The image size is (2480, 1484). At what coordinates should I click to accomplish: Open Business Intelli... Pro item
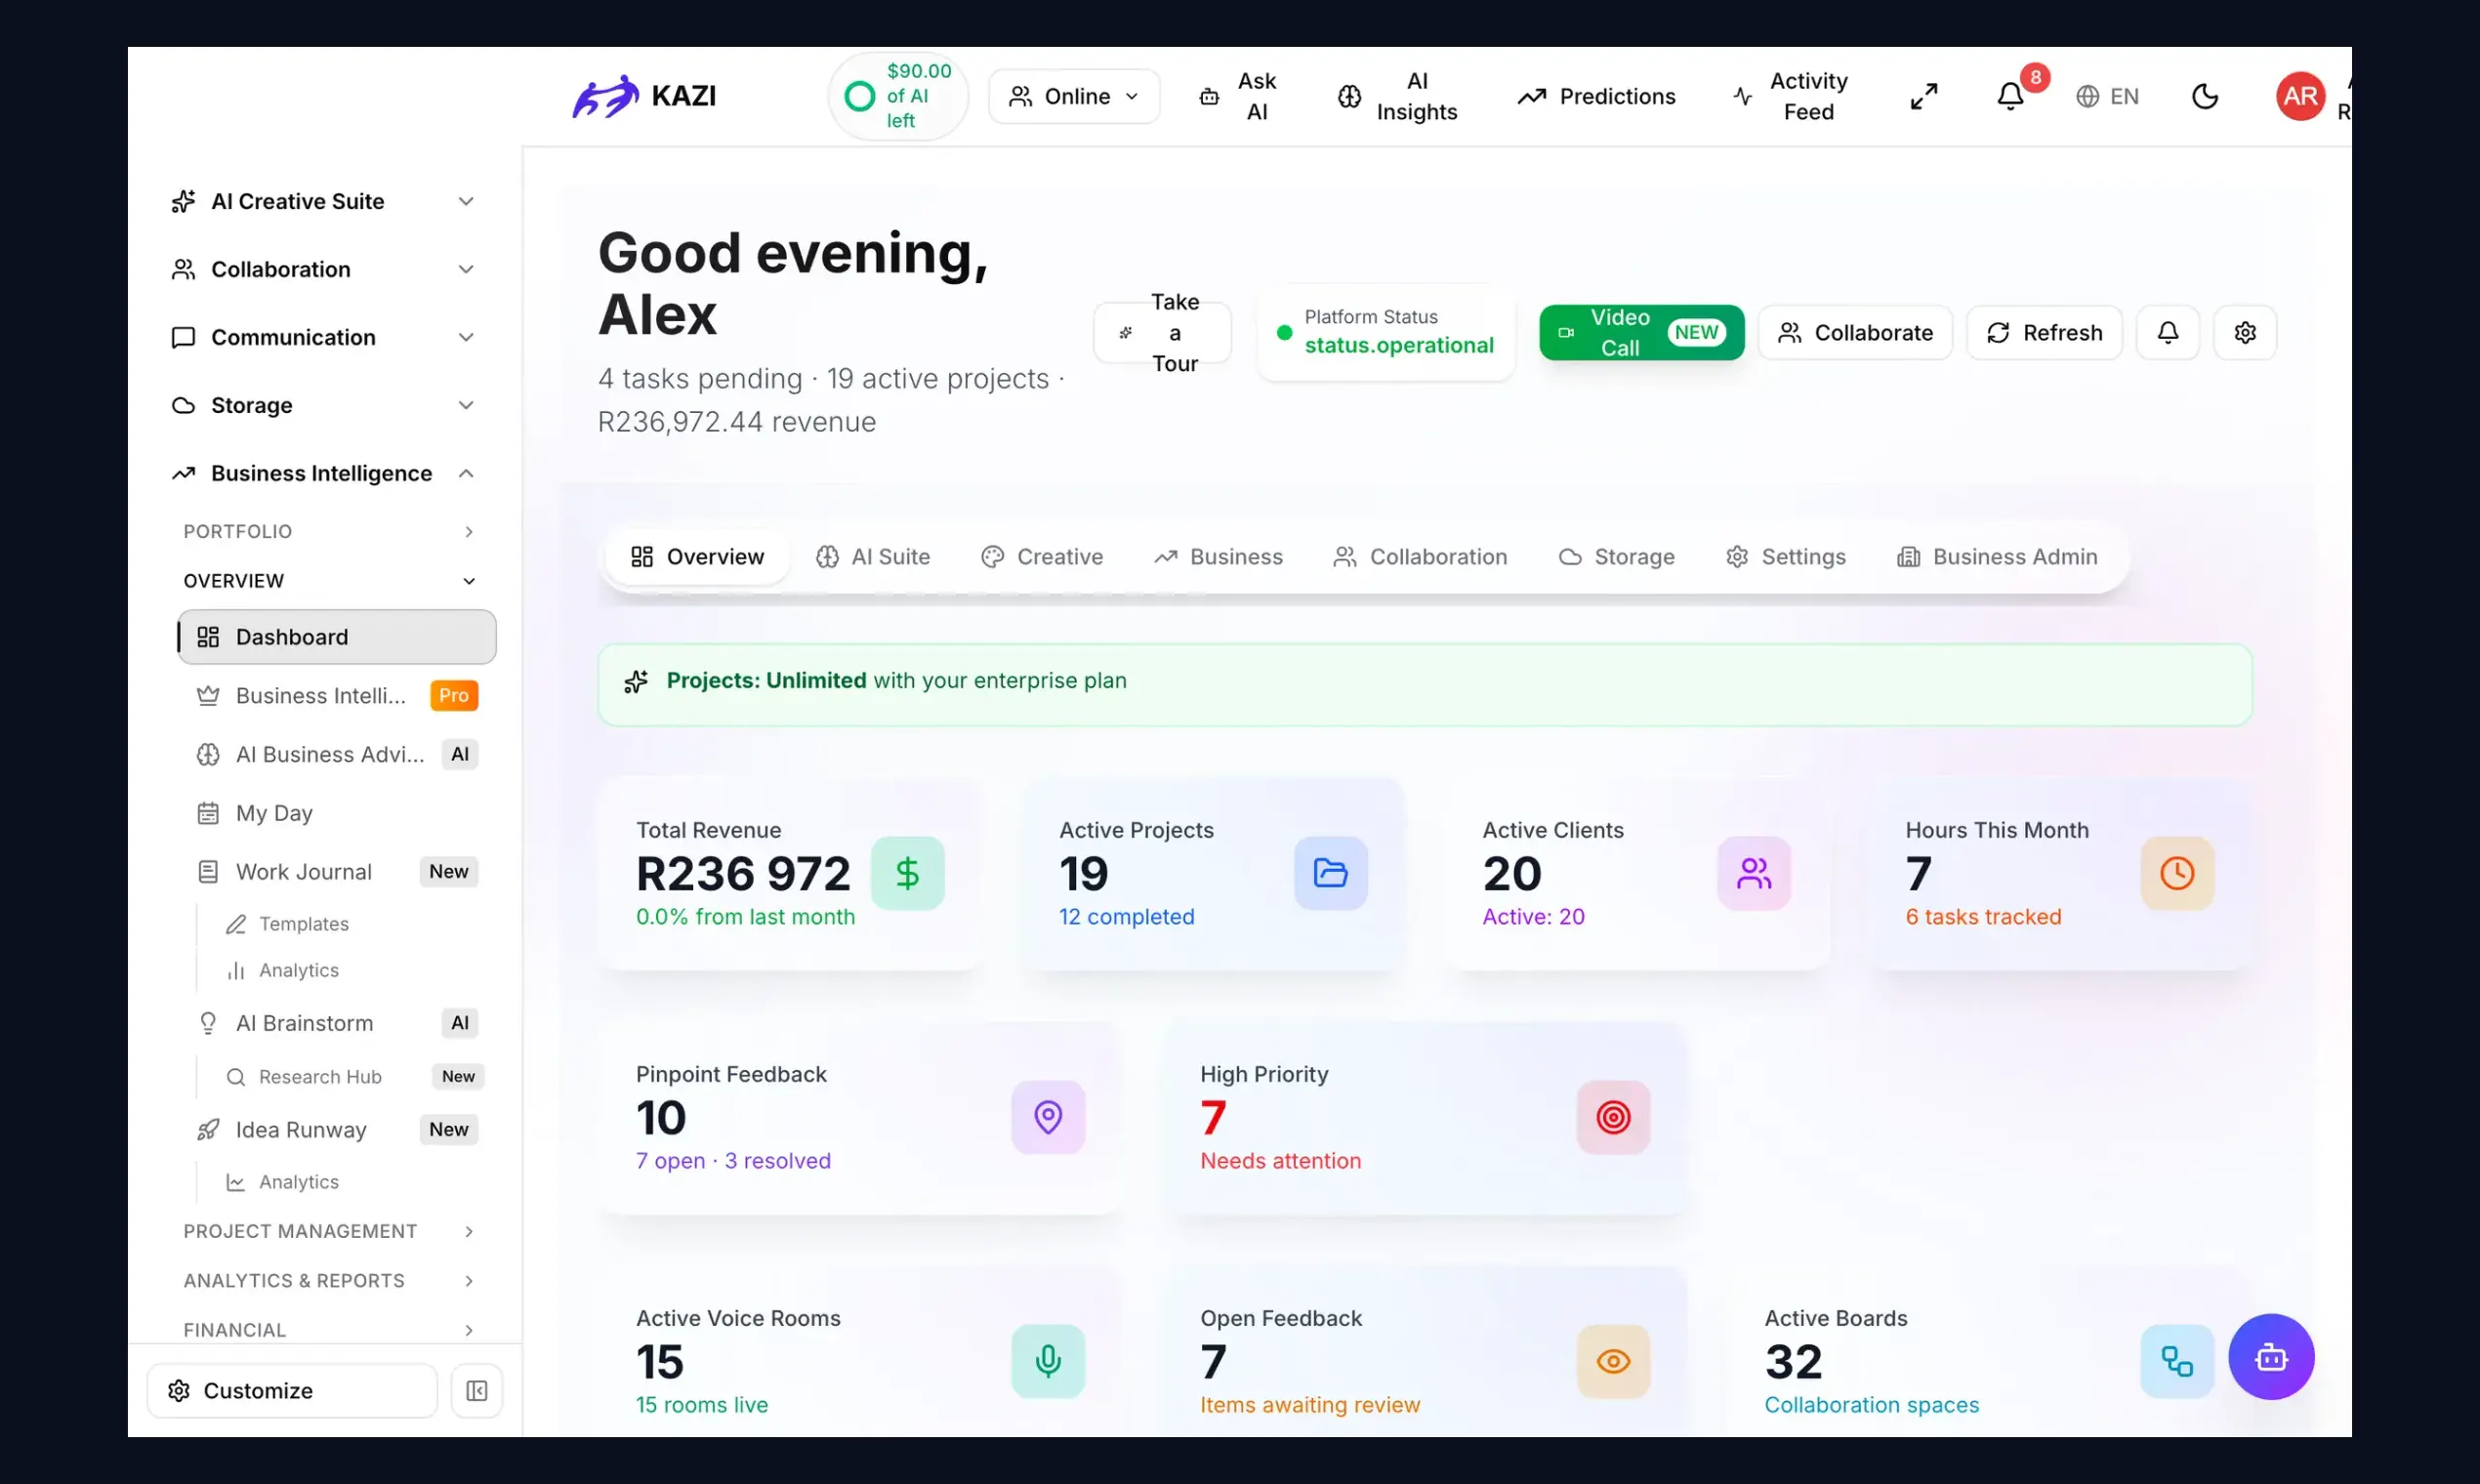(337, 695)
